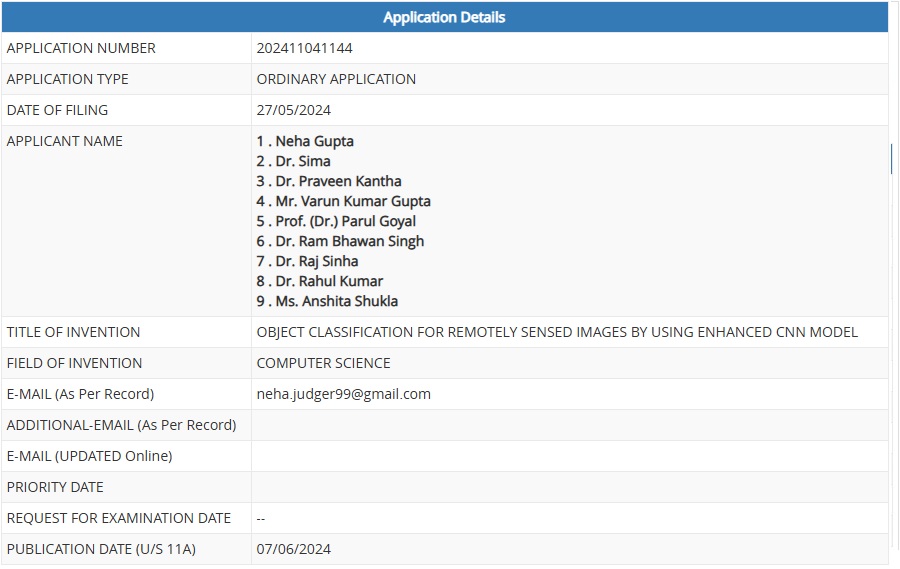Click the Application Details header bar
Image resolution: width=900 pixels, height=569 pixels.
pos(444,17)
